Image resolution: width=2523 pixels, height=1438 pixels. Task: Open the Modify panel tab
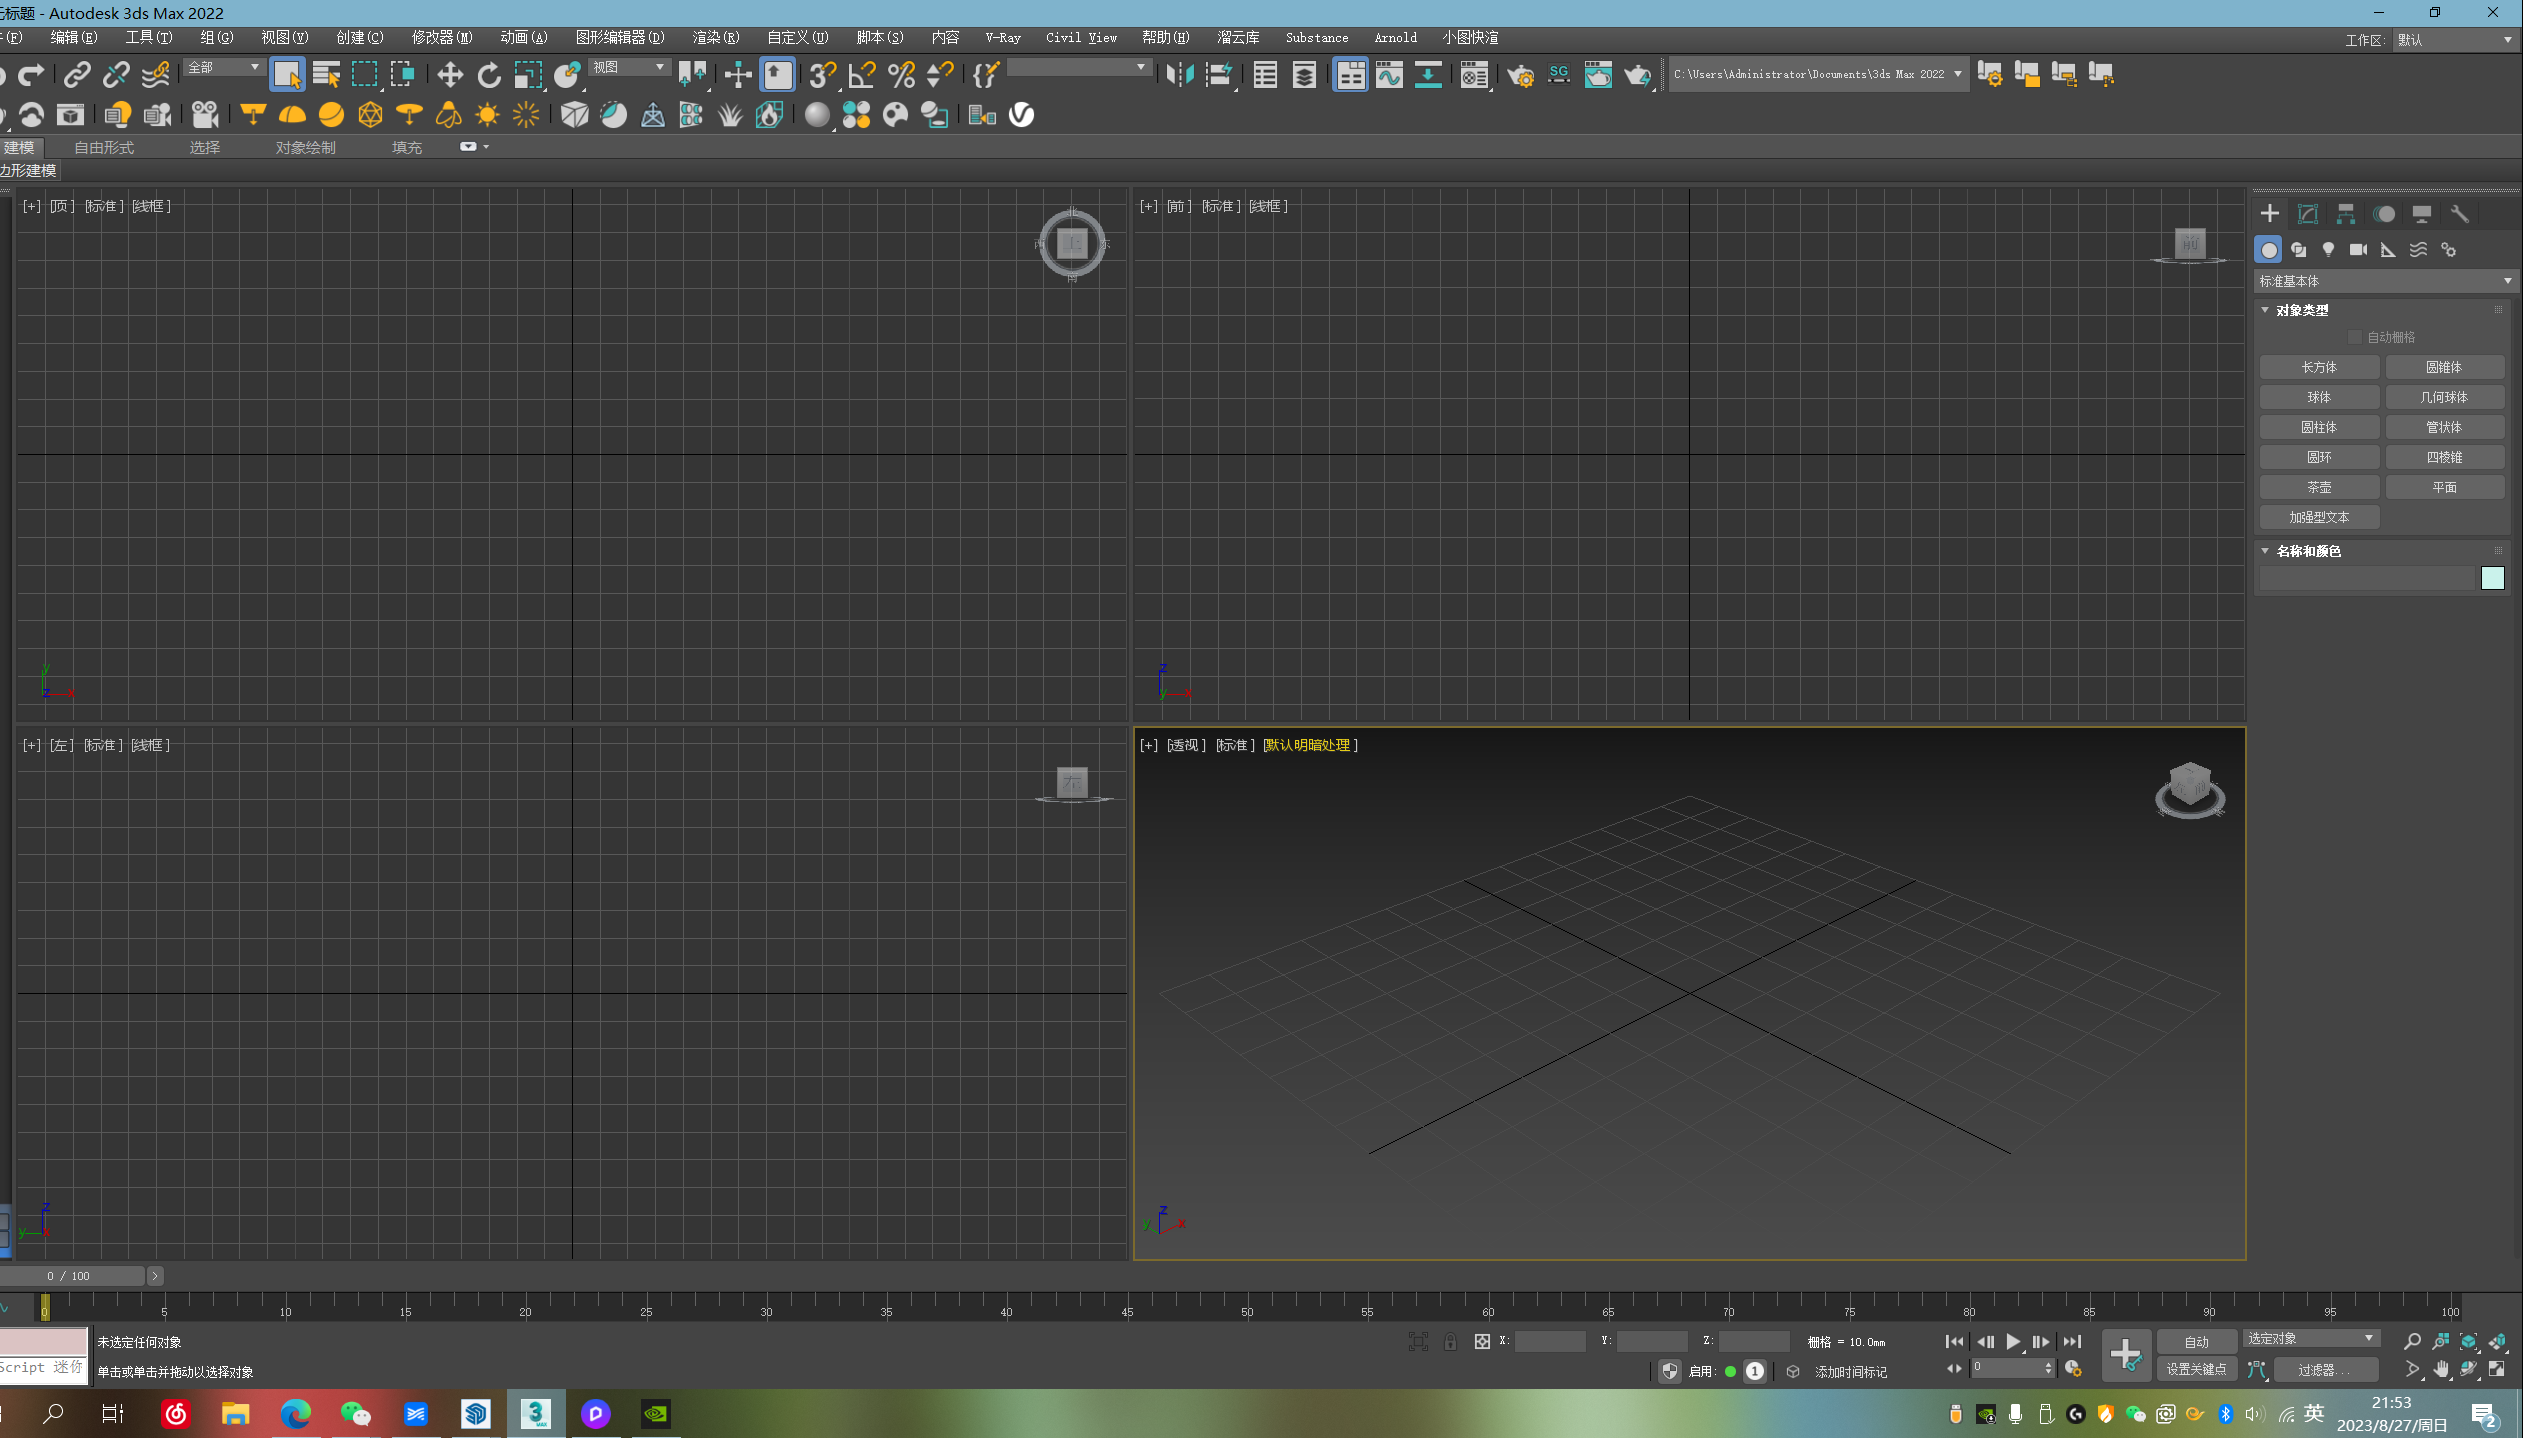pyautogui.click(x=2308, y=214)
